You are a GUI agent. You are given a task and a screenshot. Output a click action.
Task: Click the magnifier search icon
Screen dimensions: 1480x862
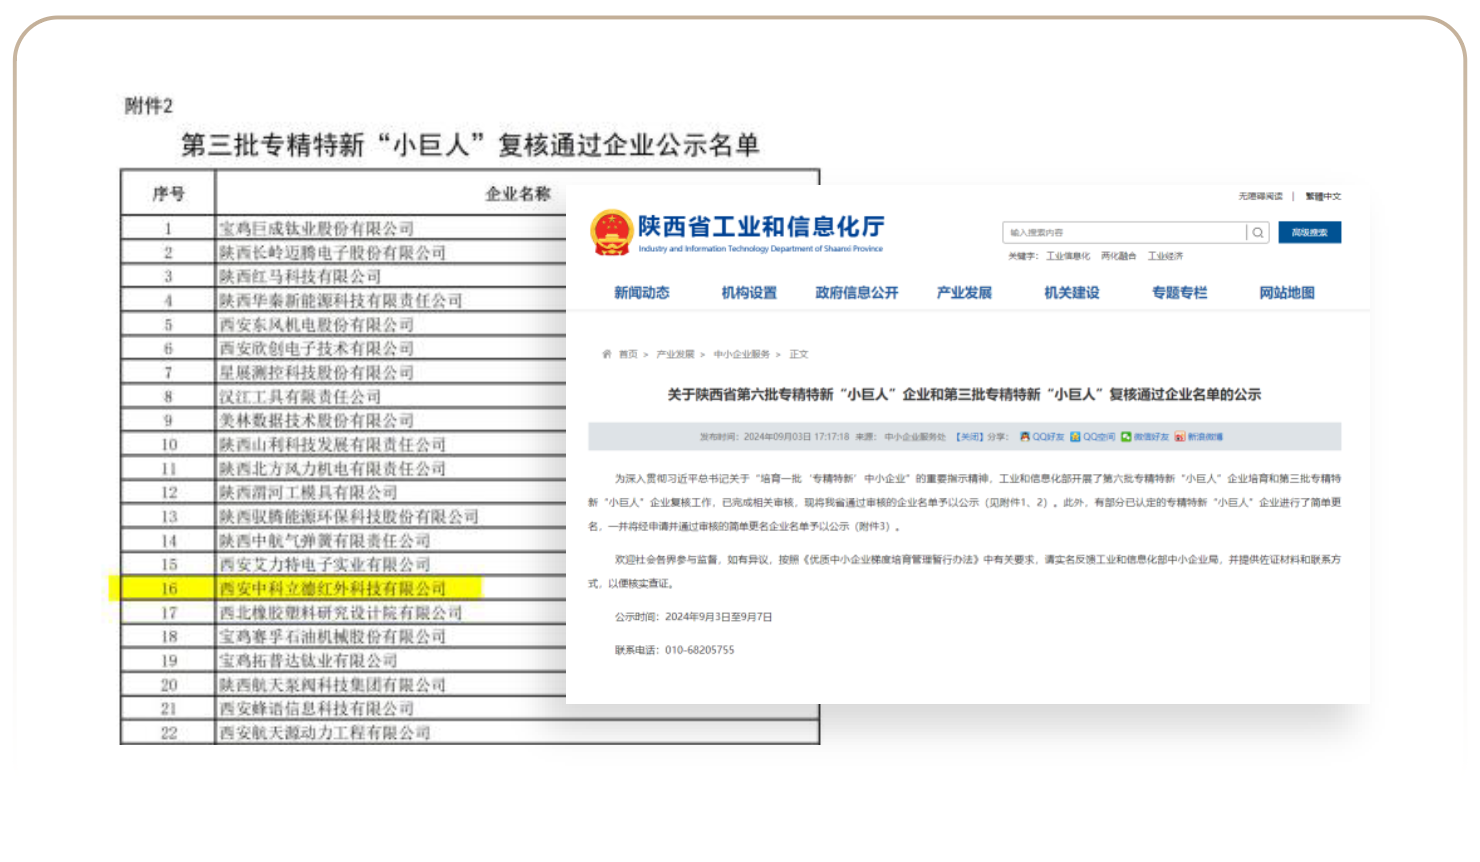coord(1258,233)
